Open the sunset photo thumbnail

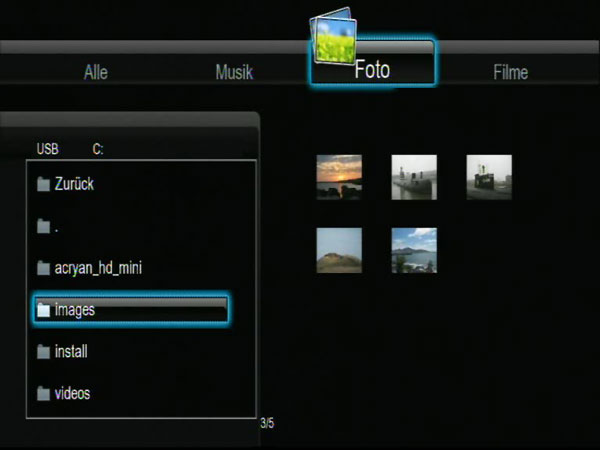coord(339,177)
